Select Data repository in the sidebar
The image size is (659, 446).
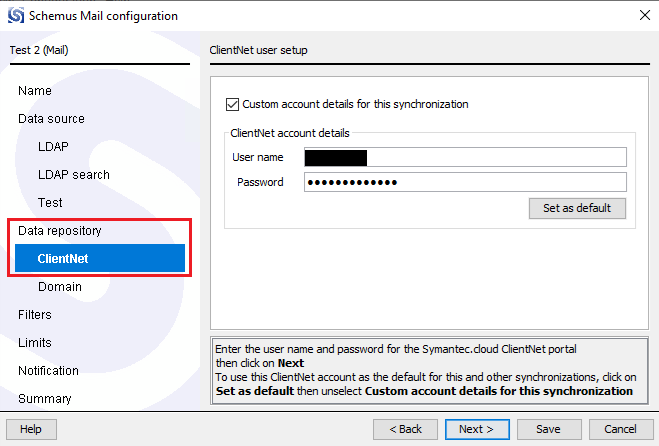pos(60,231)
